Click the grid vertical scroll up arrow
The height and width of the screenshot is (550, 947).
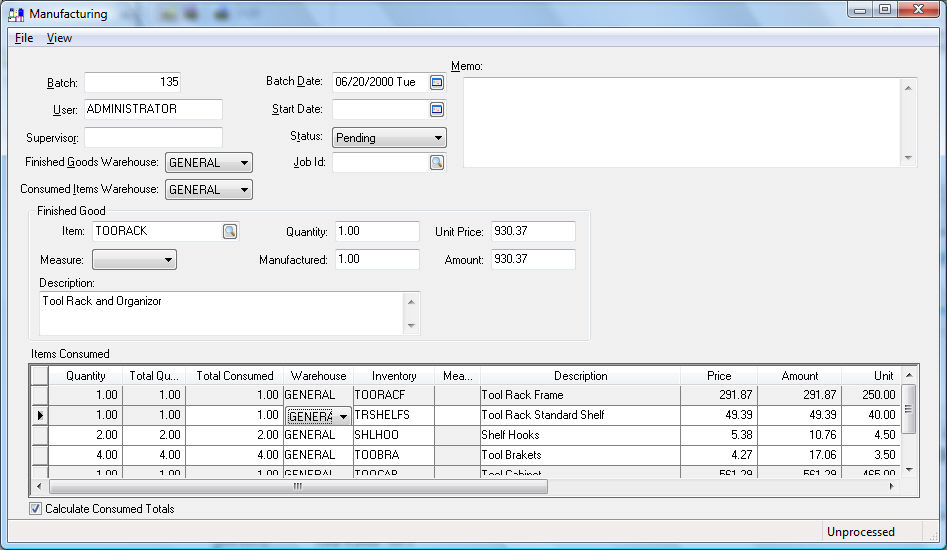click(909, 376)
